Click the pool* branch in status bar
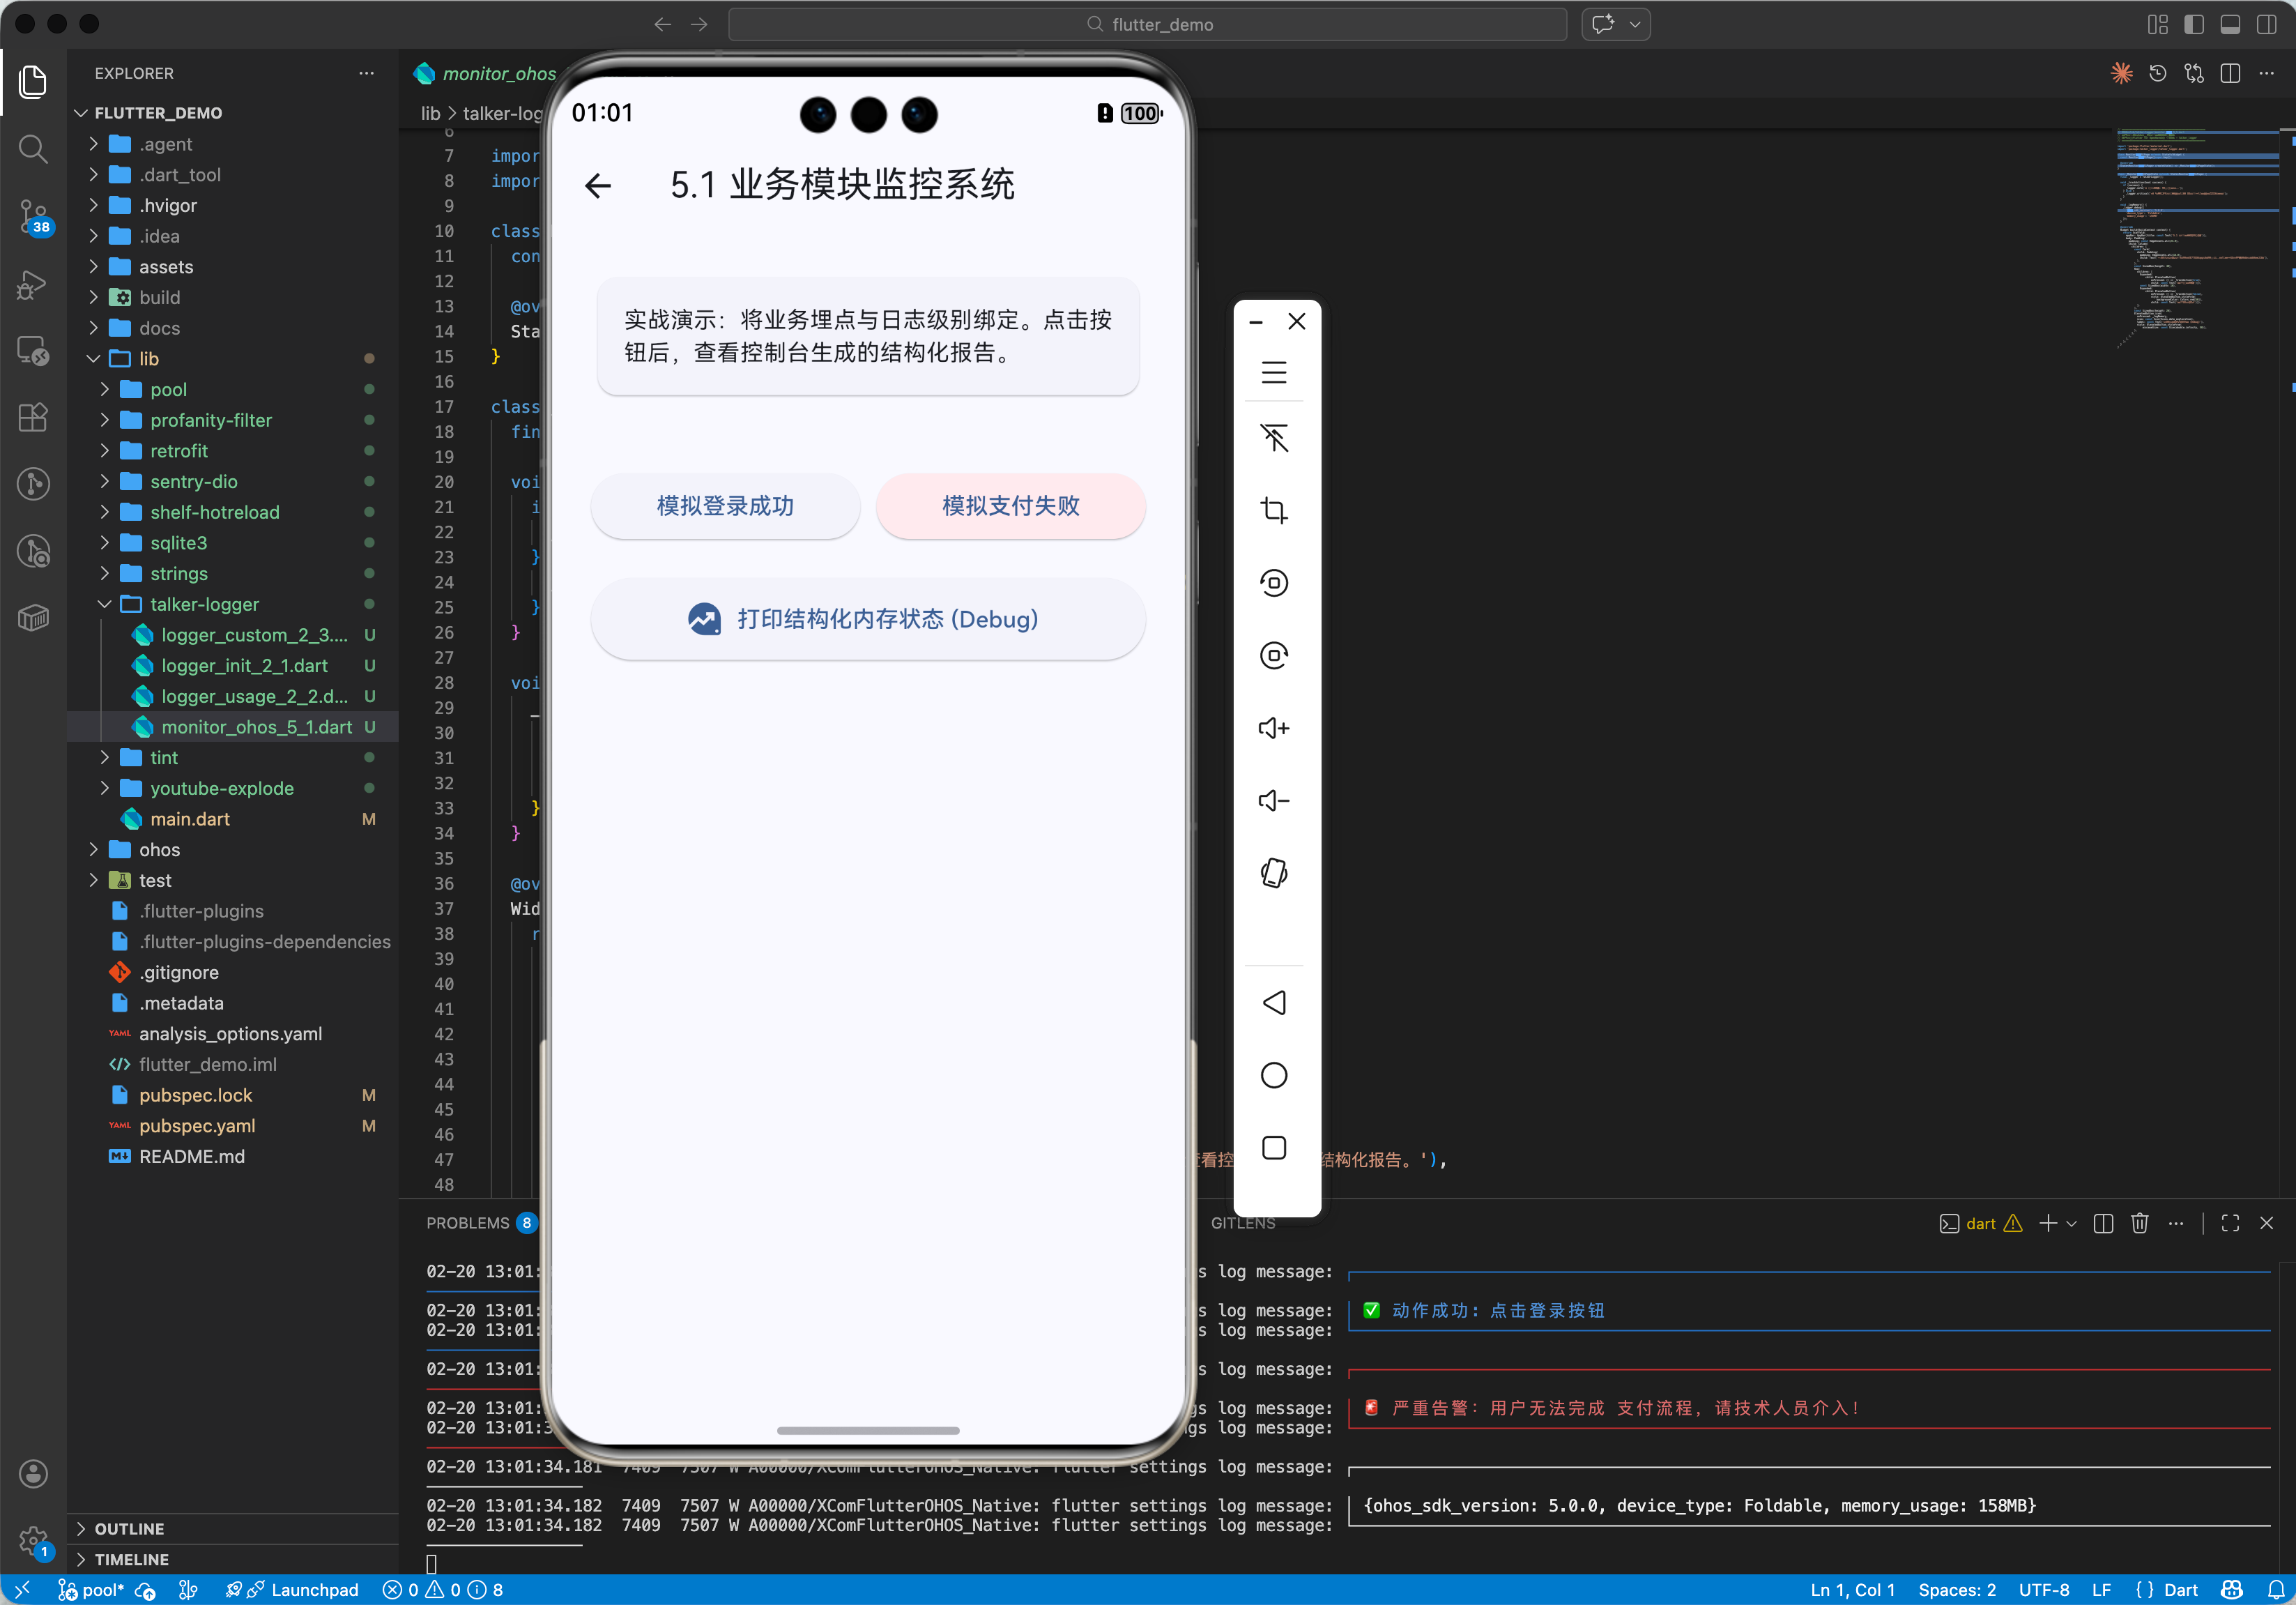This screenshot has height=1605, width=2296. click(x=91, y=1590)
